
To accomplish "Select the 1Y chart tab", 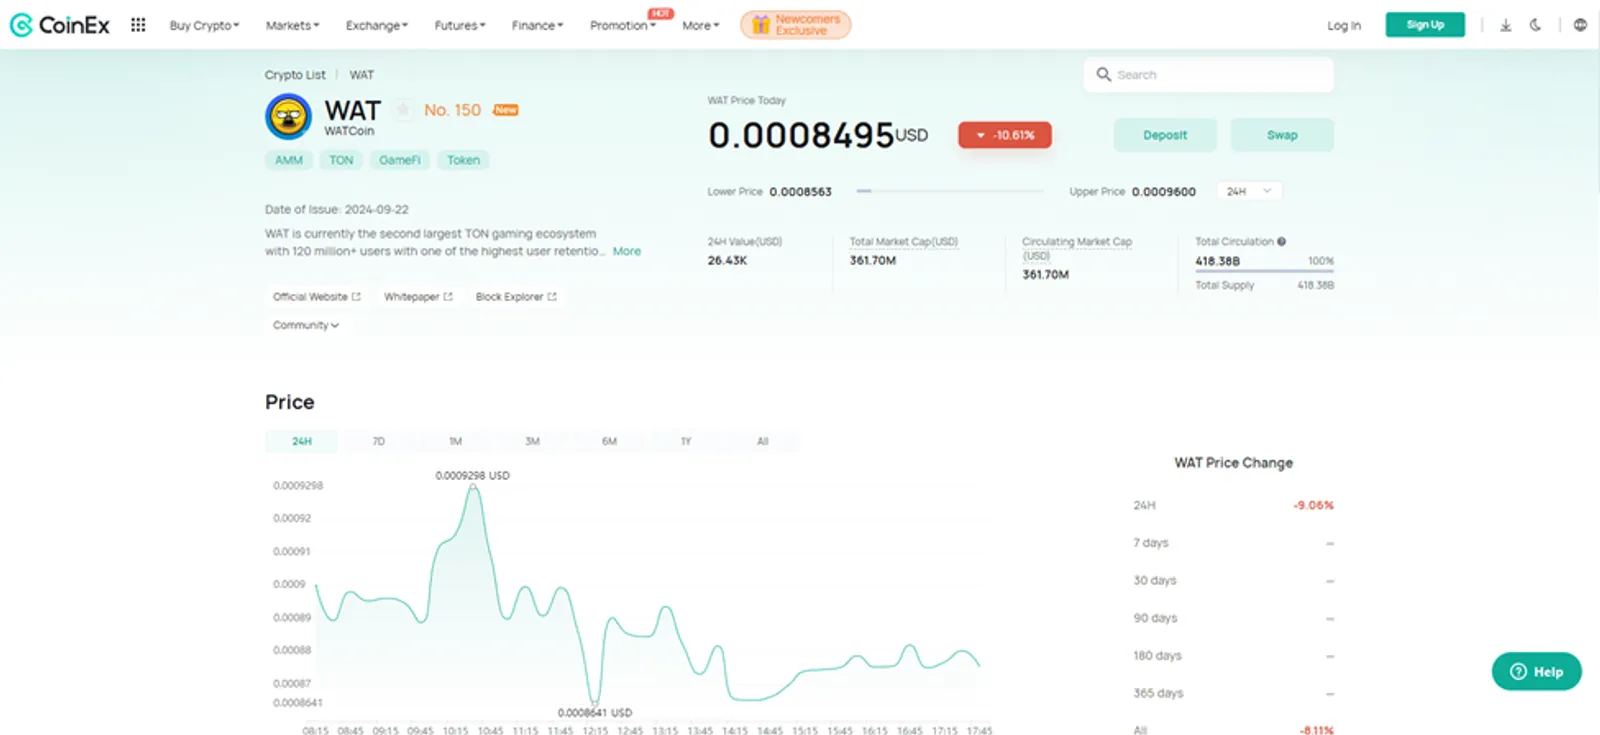I will [x=686, y=441].
